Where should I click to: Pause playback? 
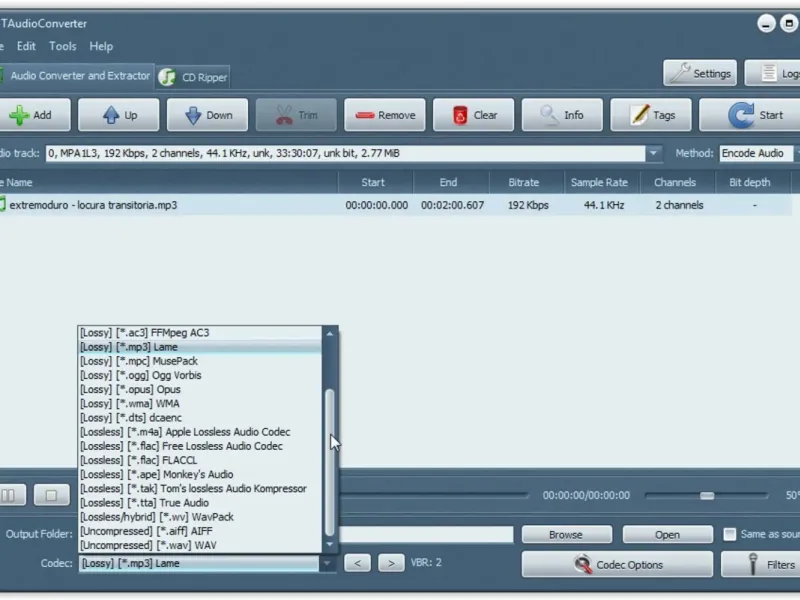(x=11, y=495)
